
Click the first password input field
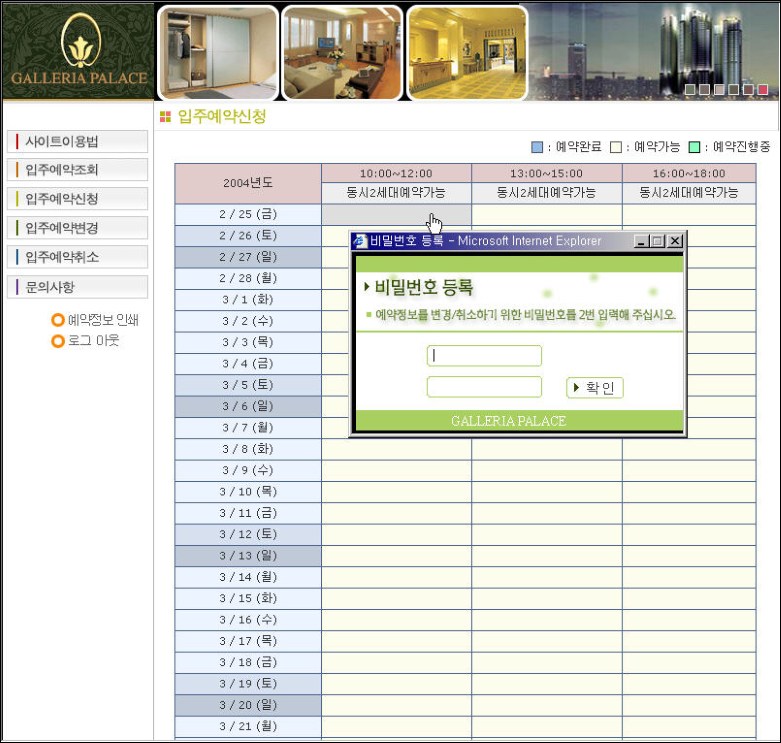pos(484,356)
